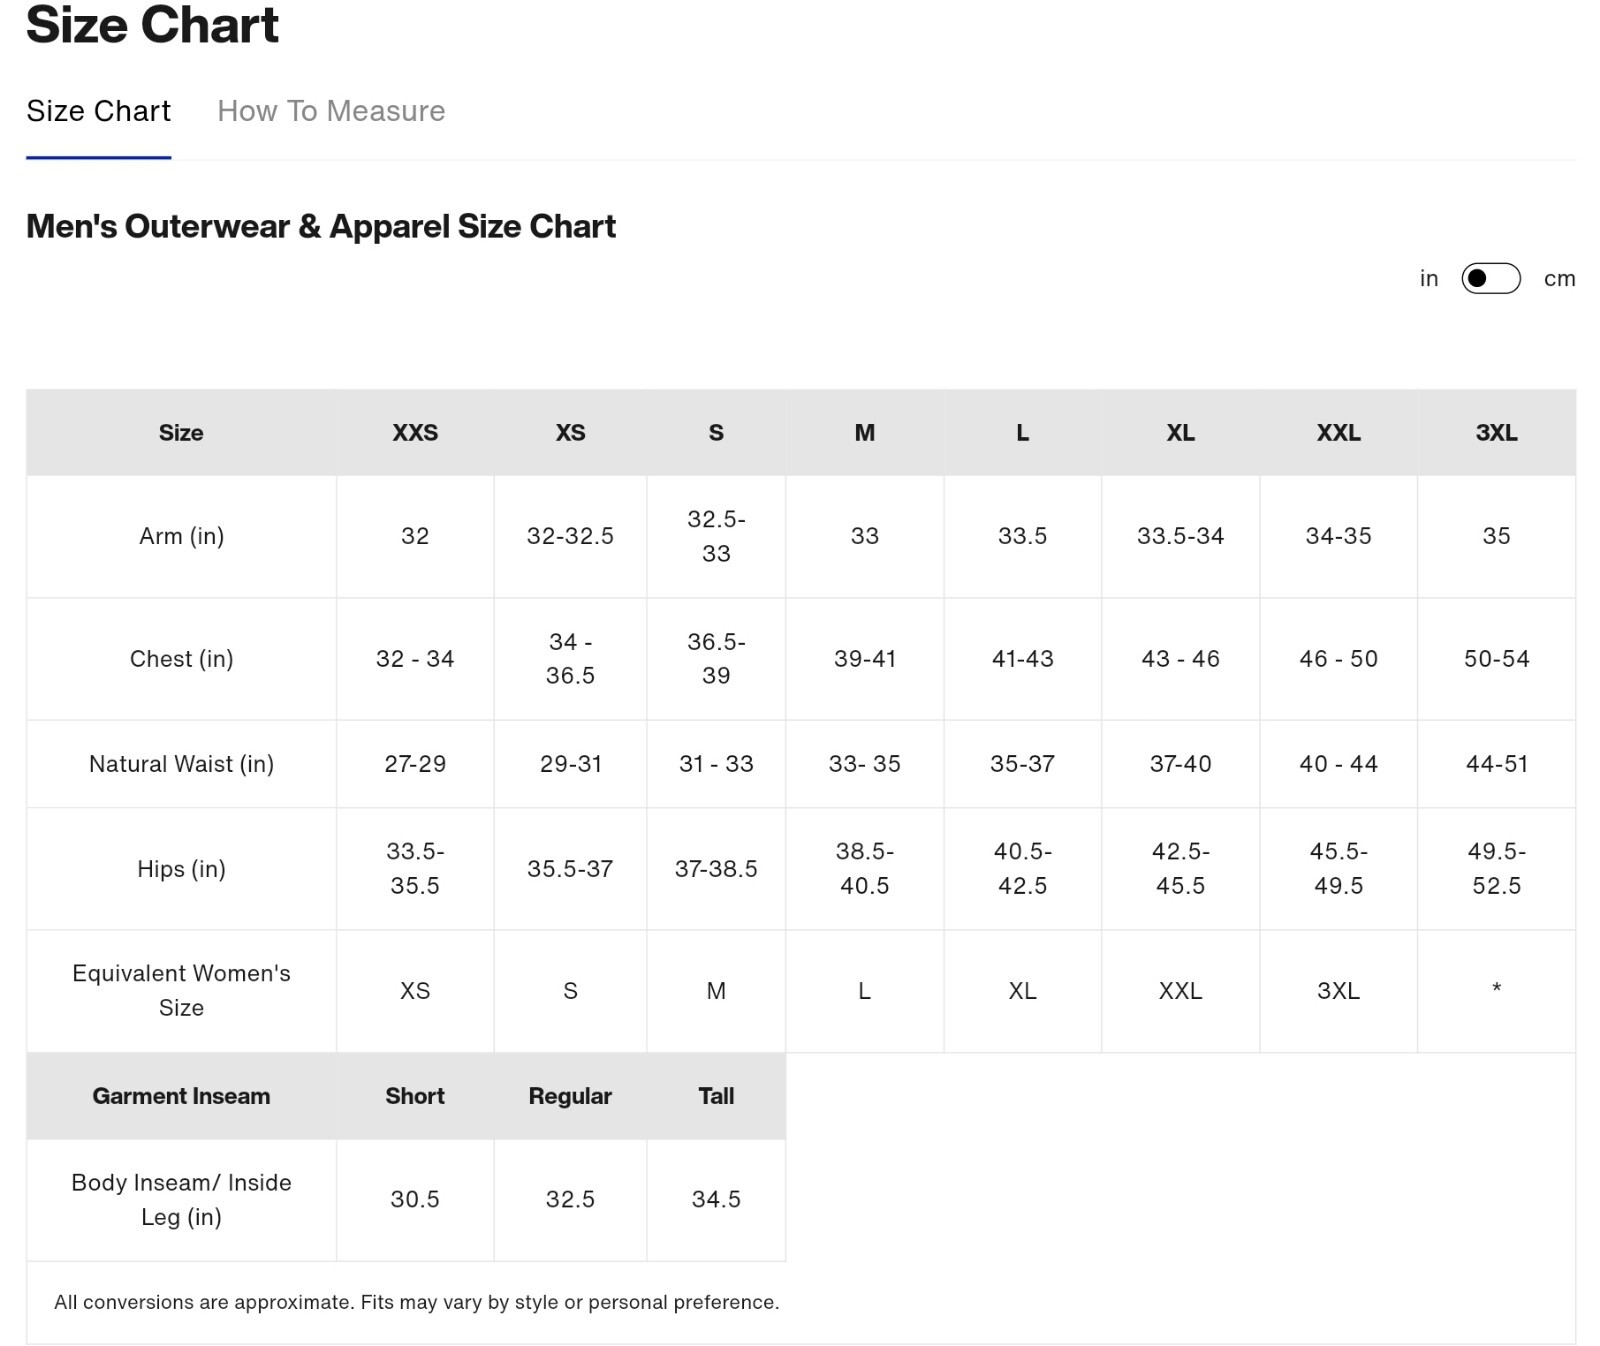Click the 'Short' inseam header

pos(415,1096)
